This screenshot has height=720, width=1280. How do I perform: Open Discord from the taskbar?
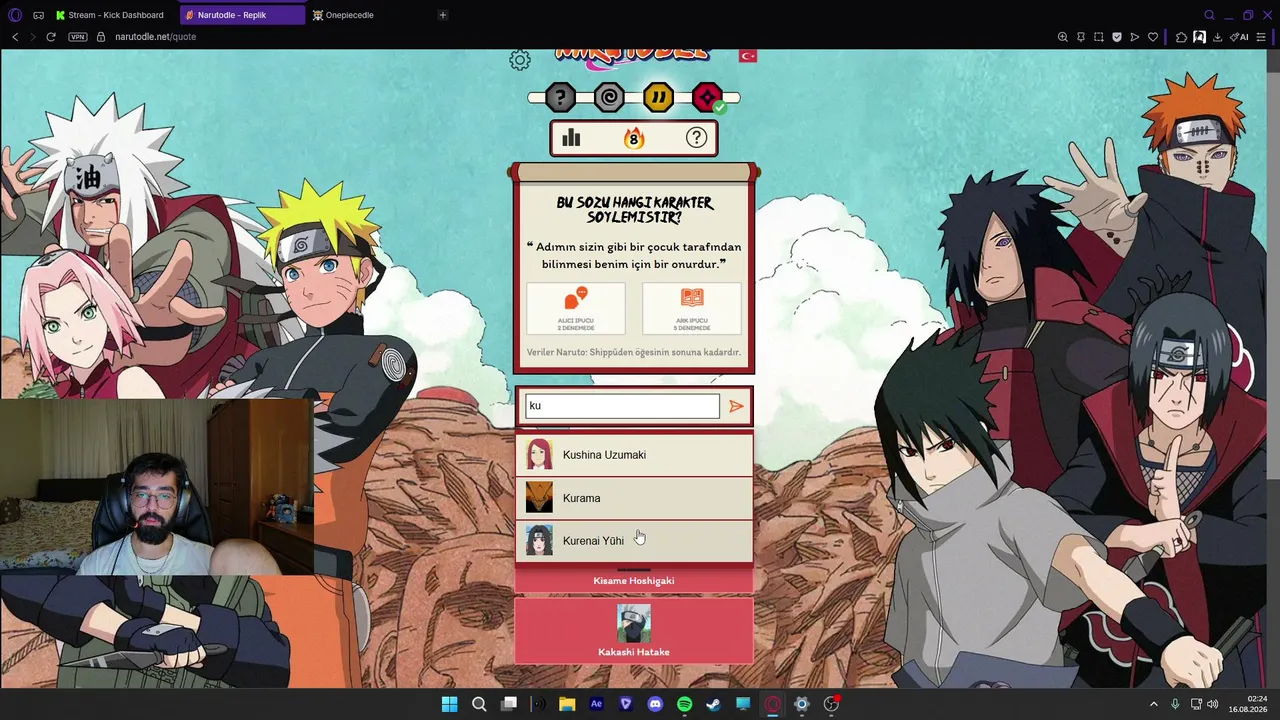[655, 704]
